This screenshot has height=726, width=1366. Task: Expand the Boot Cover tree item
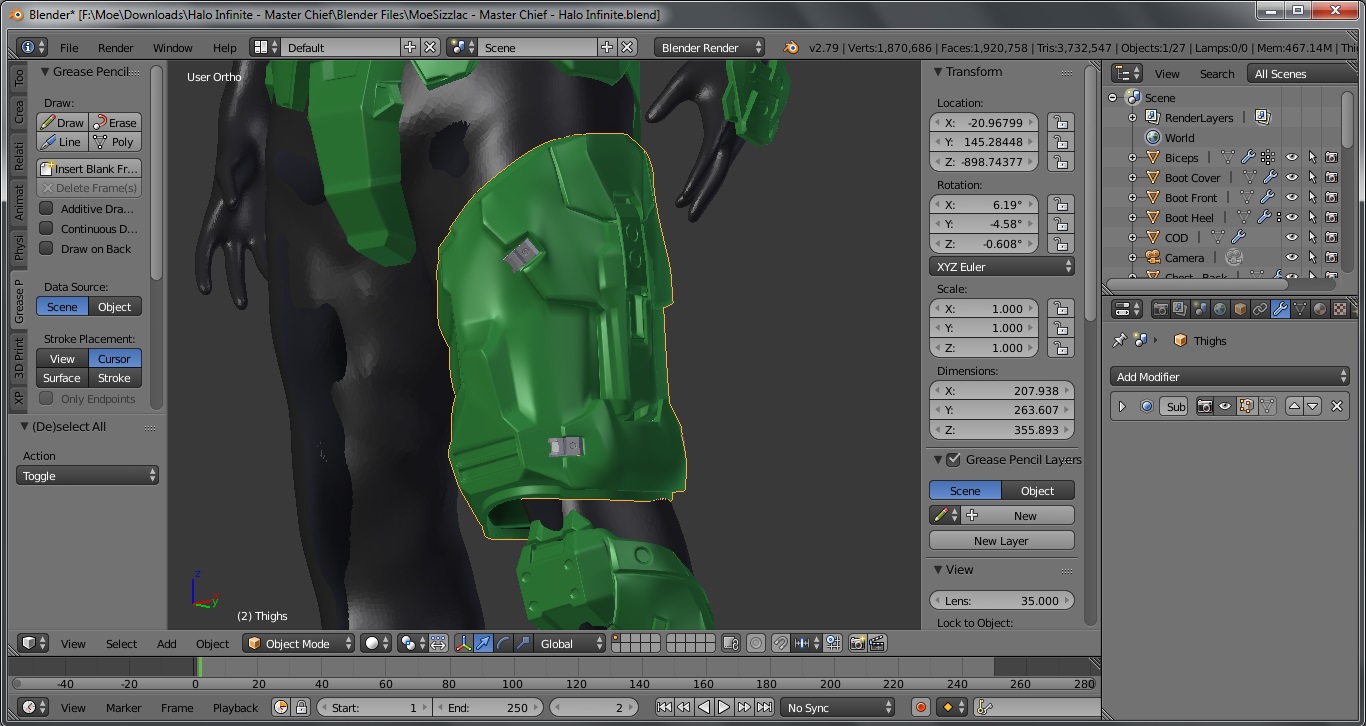coord(1132,178)
